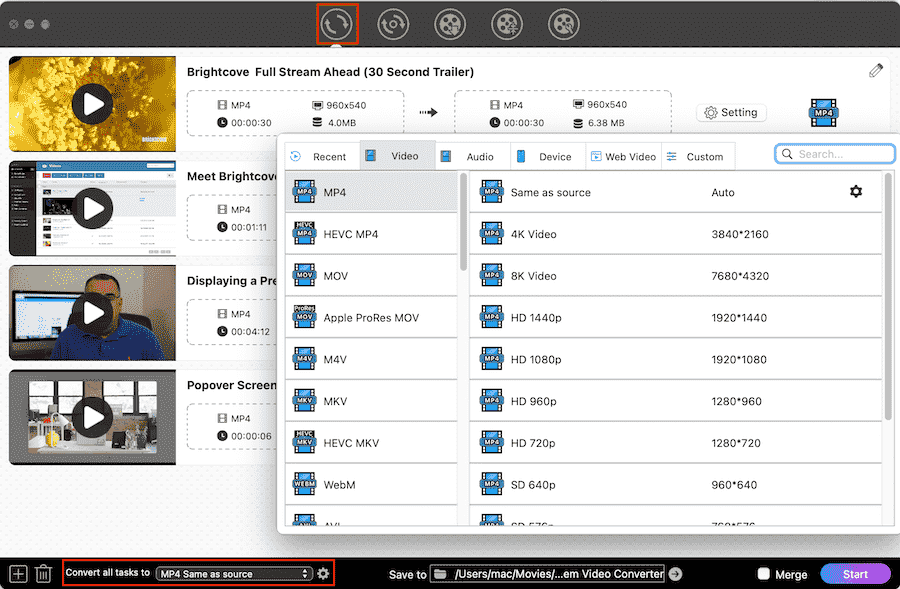Viewport: 900px width, 589px height.
Task: Play the Brightcove Full Stream Ahead video
Action: (x=92, y=104)
